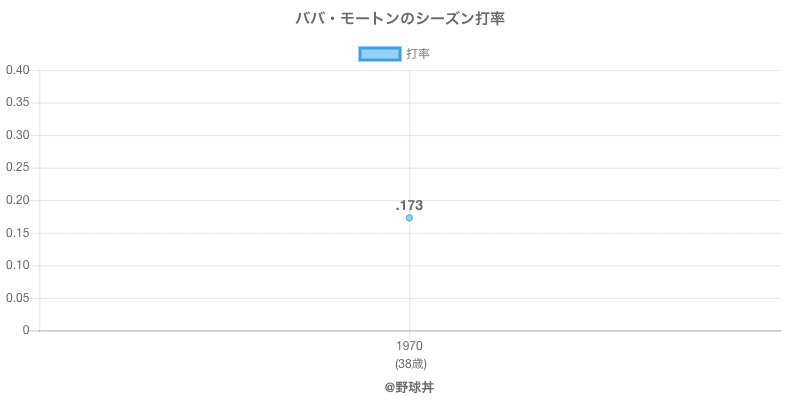Toggle the 打率 legend color box
Screen dimensions: 800x400
(379, 54)
